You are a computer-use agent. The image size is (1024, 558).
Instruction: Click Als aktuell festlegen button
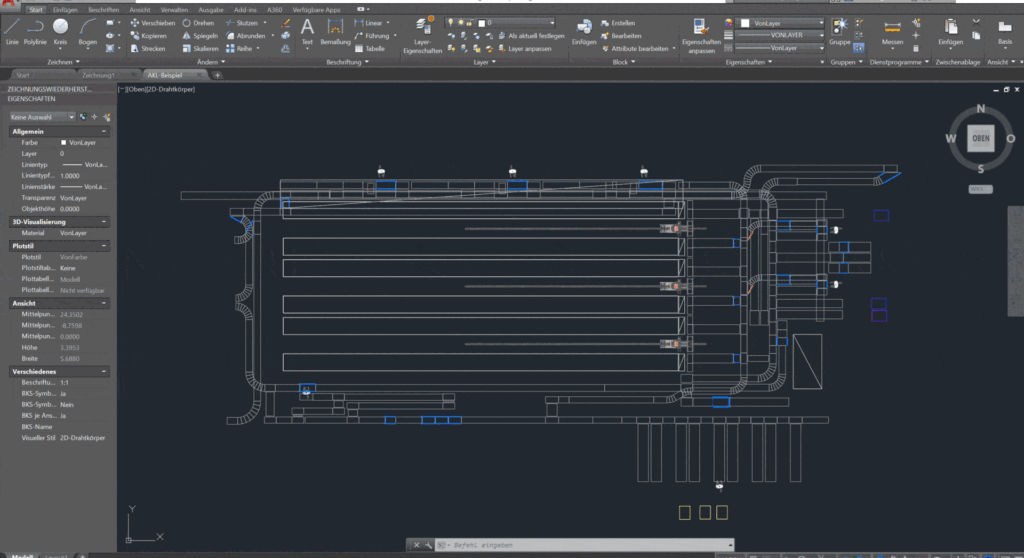tap(530, 36)
